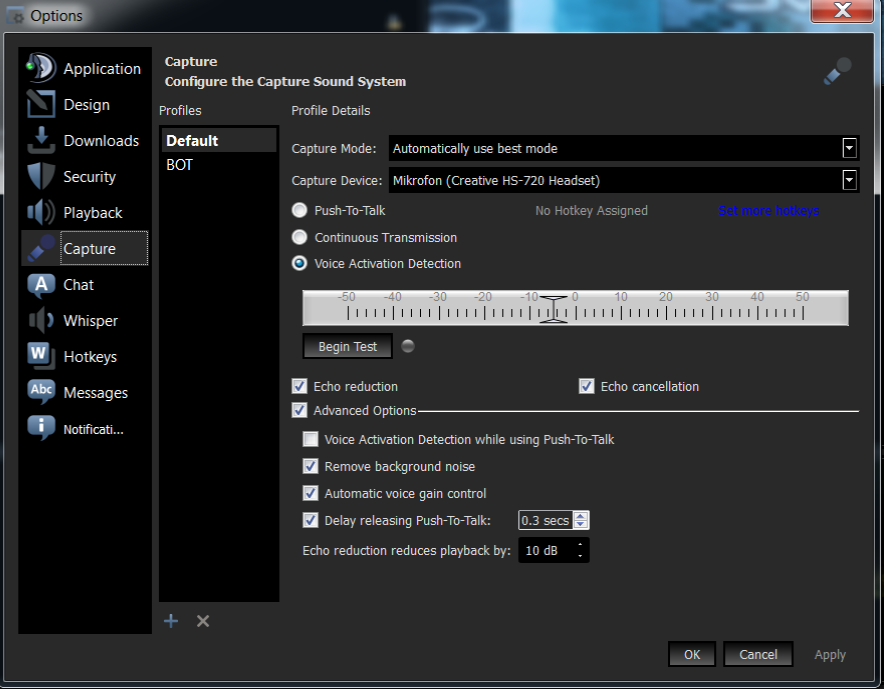Image resolution: width=884 pixels, height=689 pixels.
Task: Click the Options window title icon
Action: pos(15,16)
